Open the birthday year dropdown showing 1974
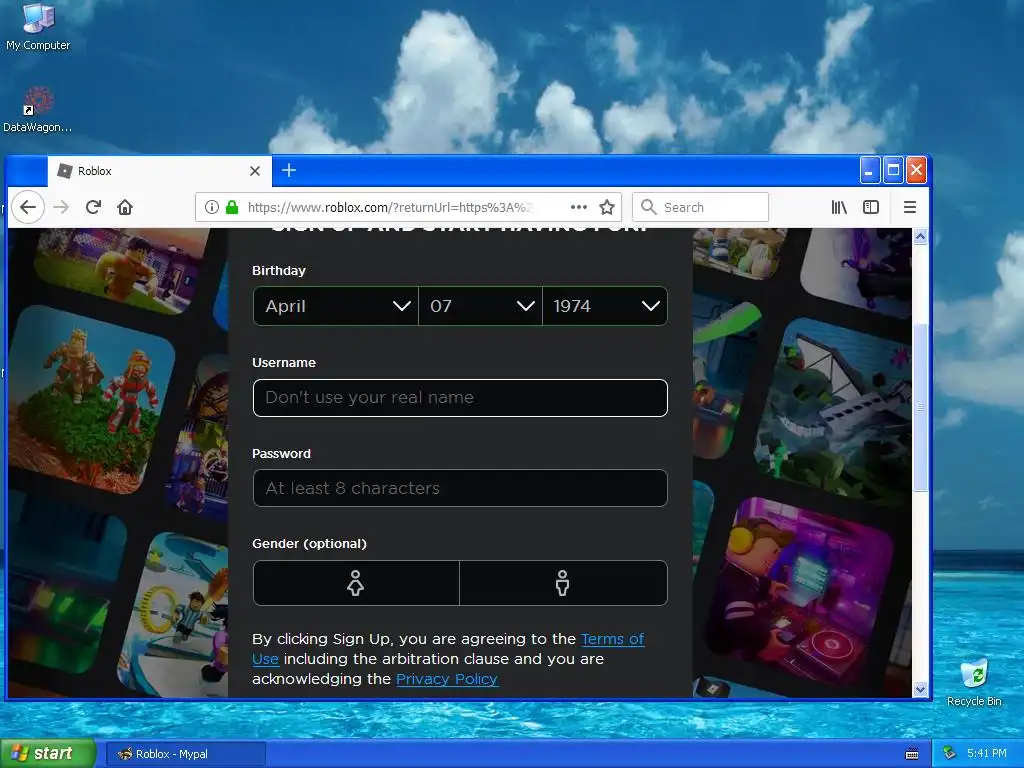 (605, 306)
